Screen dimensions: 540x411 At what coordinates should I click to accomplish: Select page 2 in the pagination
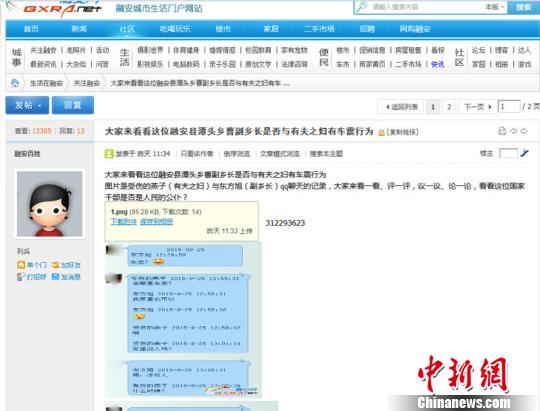[449, 107]
